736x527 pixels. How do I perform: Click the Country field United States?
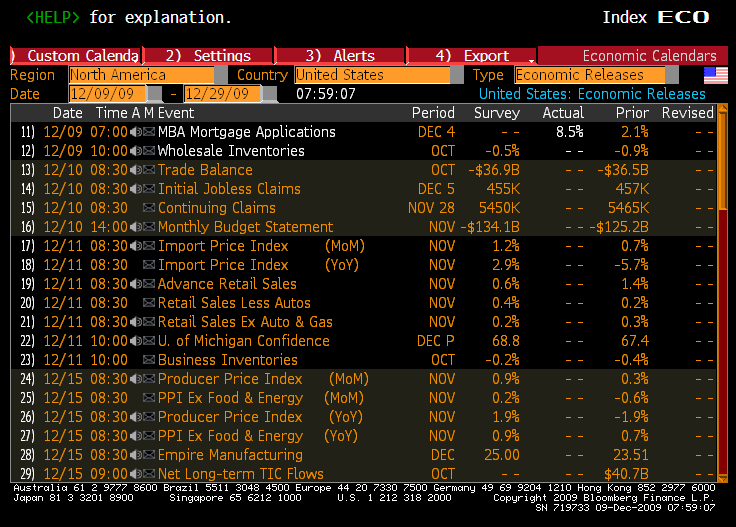[x=373, y=75]
